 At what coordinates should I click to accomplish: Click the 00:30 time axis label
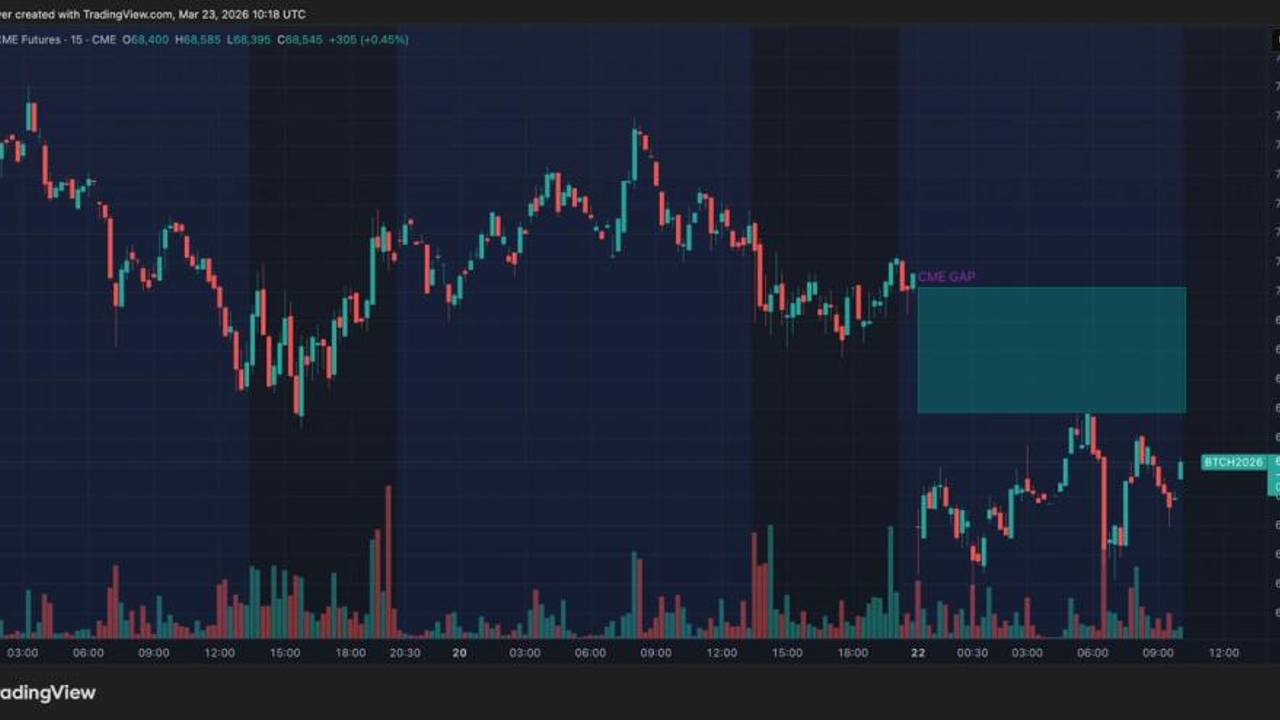click(972, 653)
